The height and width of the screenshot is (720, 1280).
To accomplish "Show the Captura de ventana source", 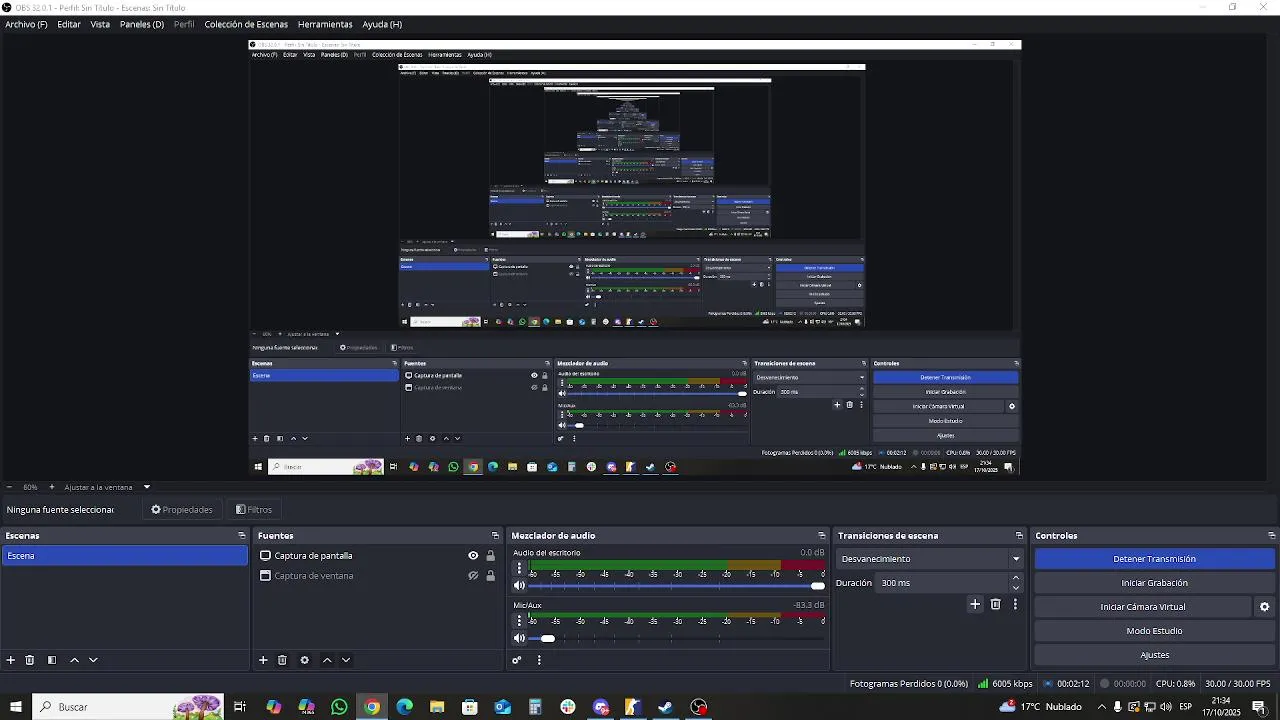I will click(473, 576).
